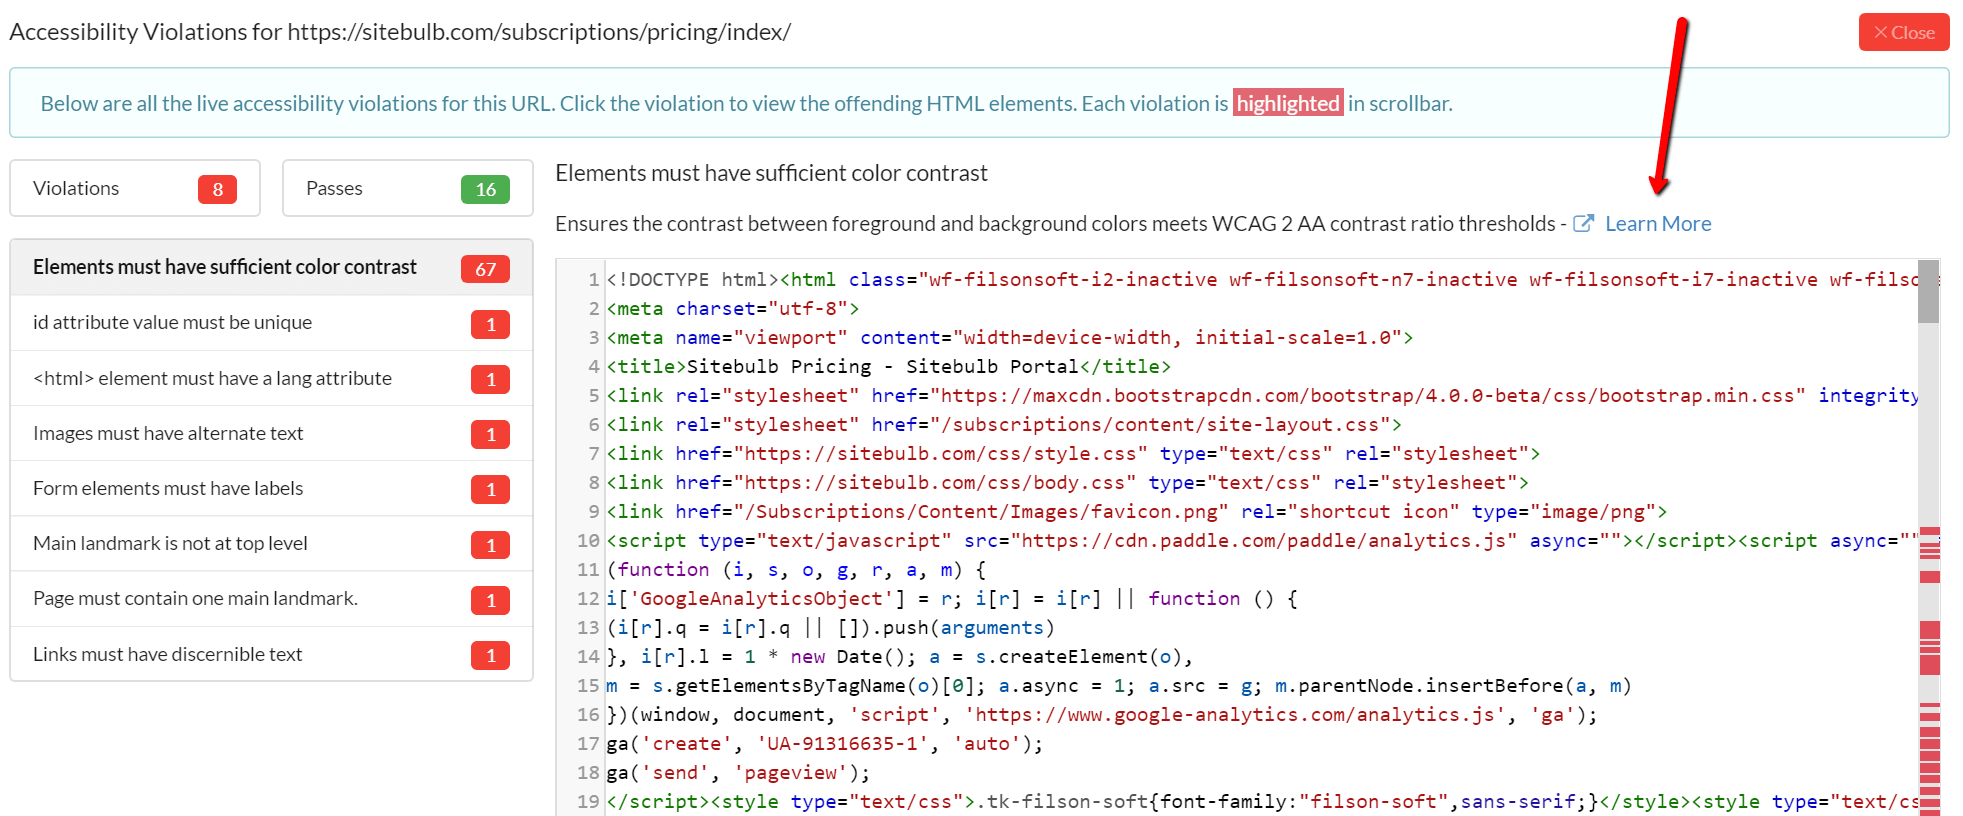Click the 67 count badge for color contrast
This screenshot has height=816, width=1963.
point(485,269)
